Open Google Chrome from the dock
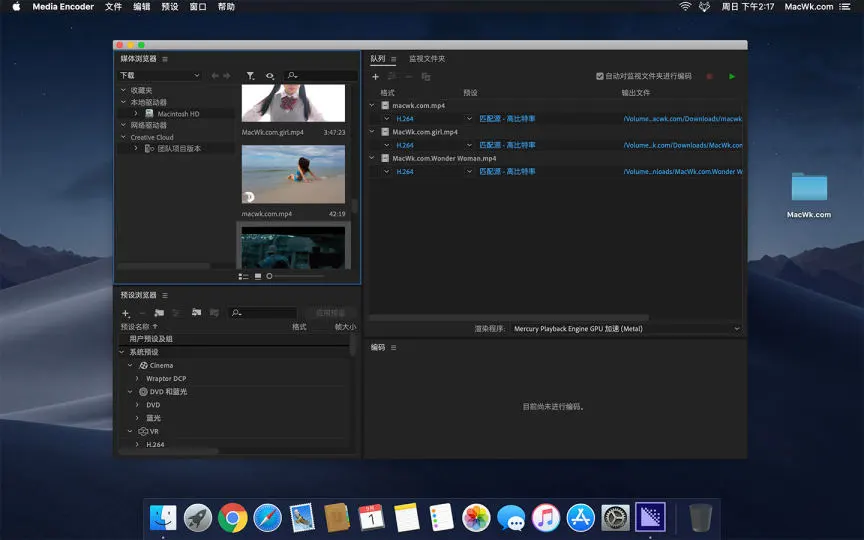 [x=233, y=518]
